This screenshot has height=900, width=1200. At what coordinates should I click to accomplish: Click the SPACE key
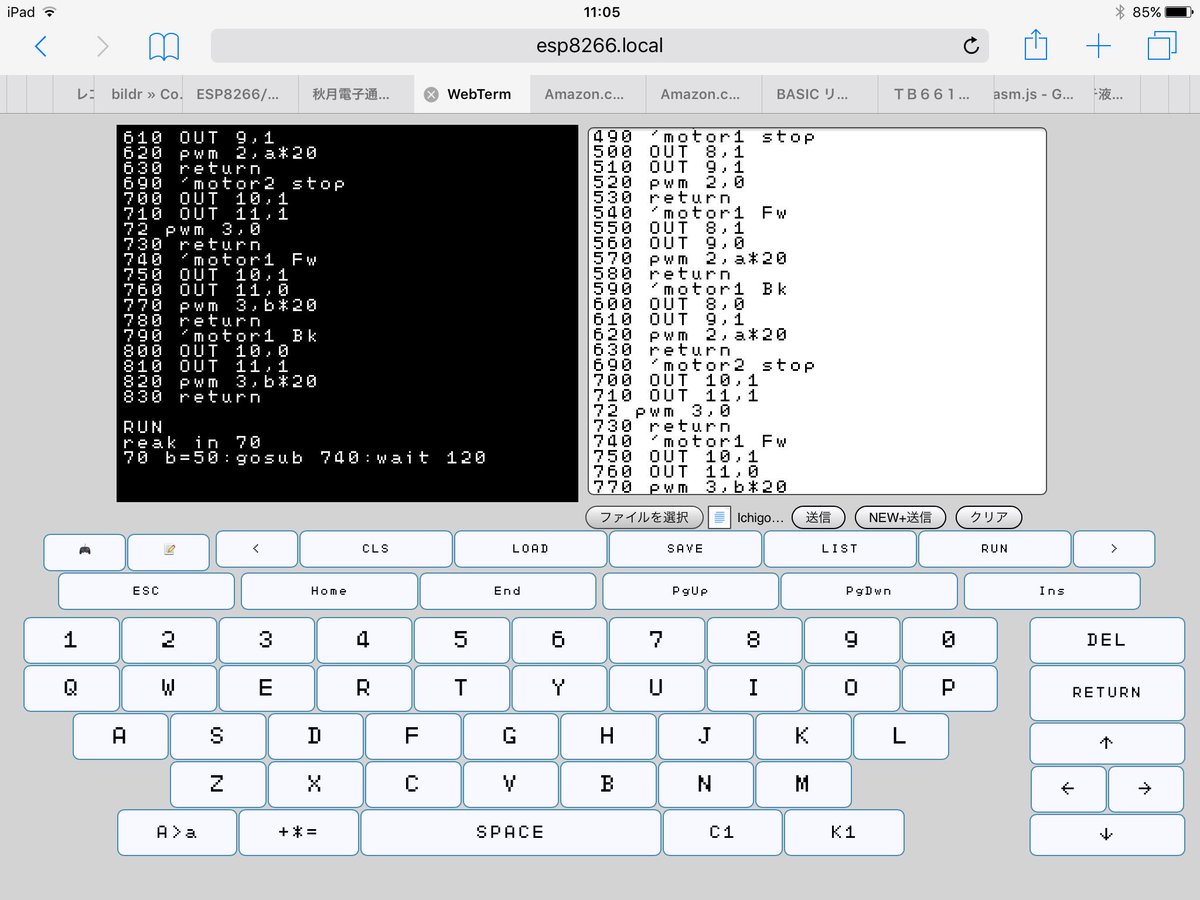(x=510, y=832)
